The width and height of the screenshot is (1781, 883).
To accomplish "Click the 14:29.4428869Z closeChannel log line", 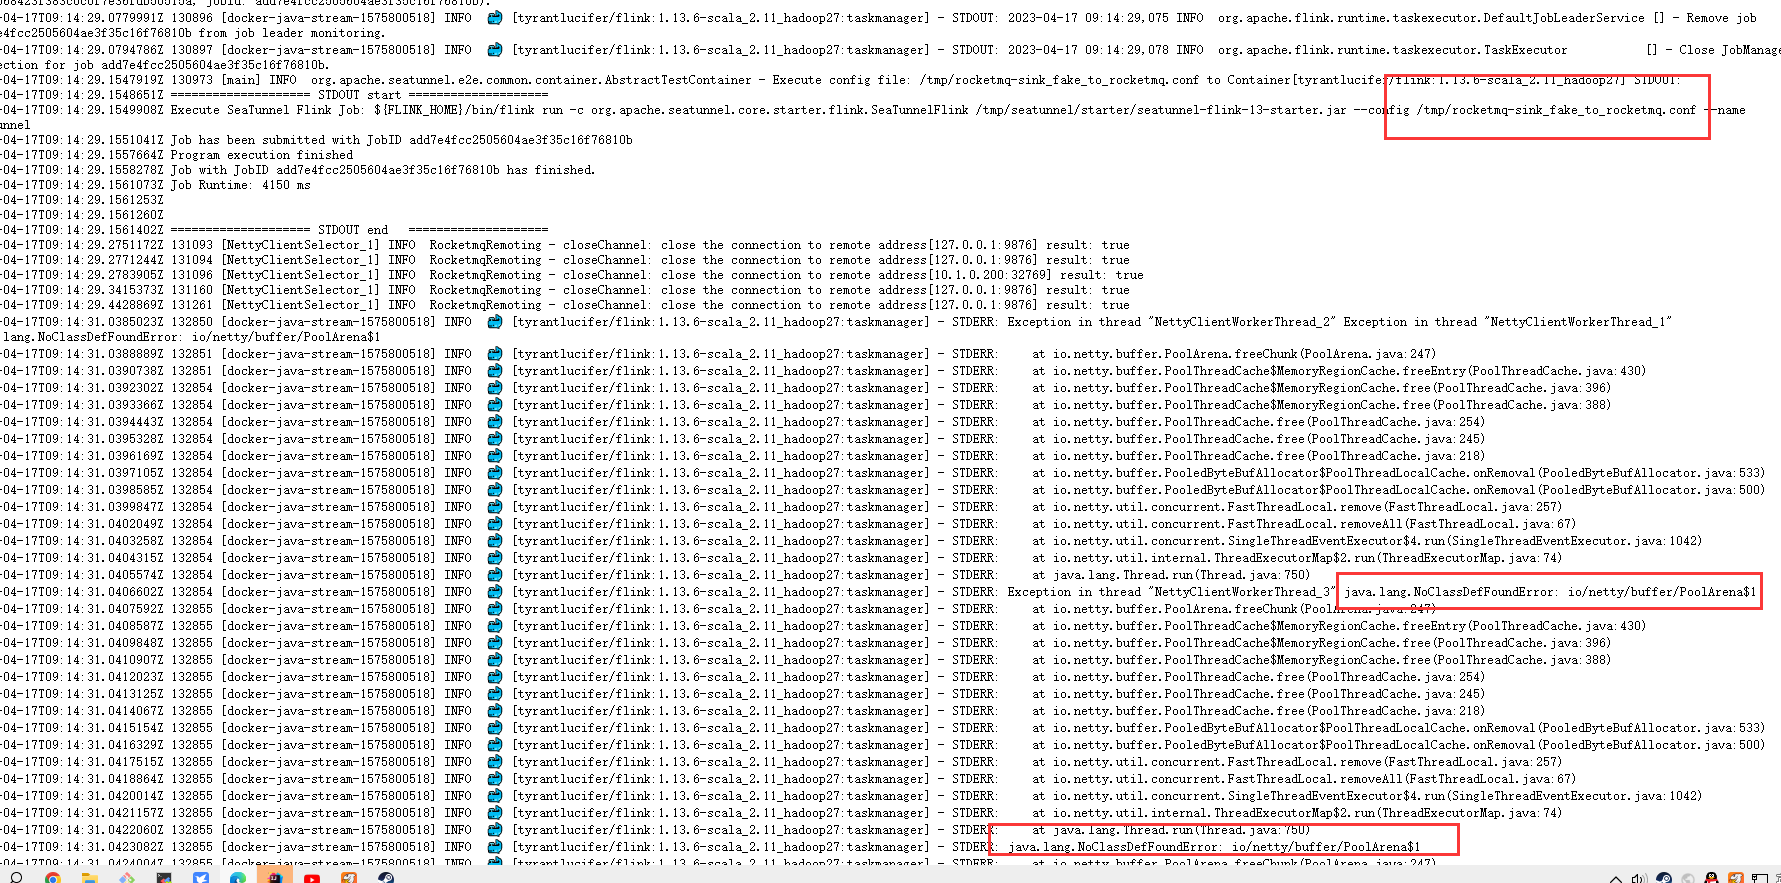I will tap(565, 305).
